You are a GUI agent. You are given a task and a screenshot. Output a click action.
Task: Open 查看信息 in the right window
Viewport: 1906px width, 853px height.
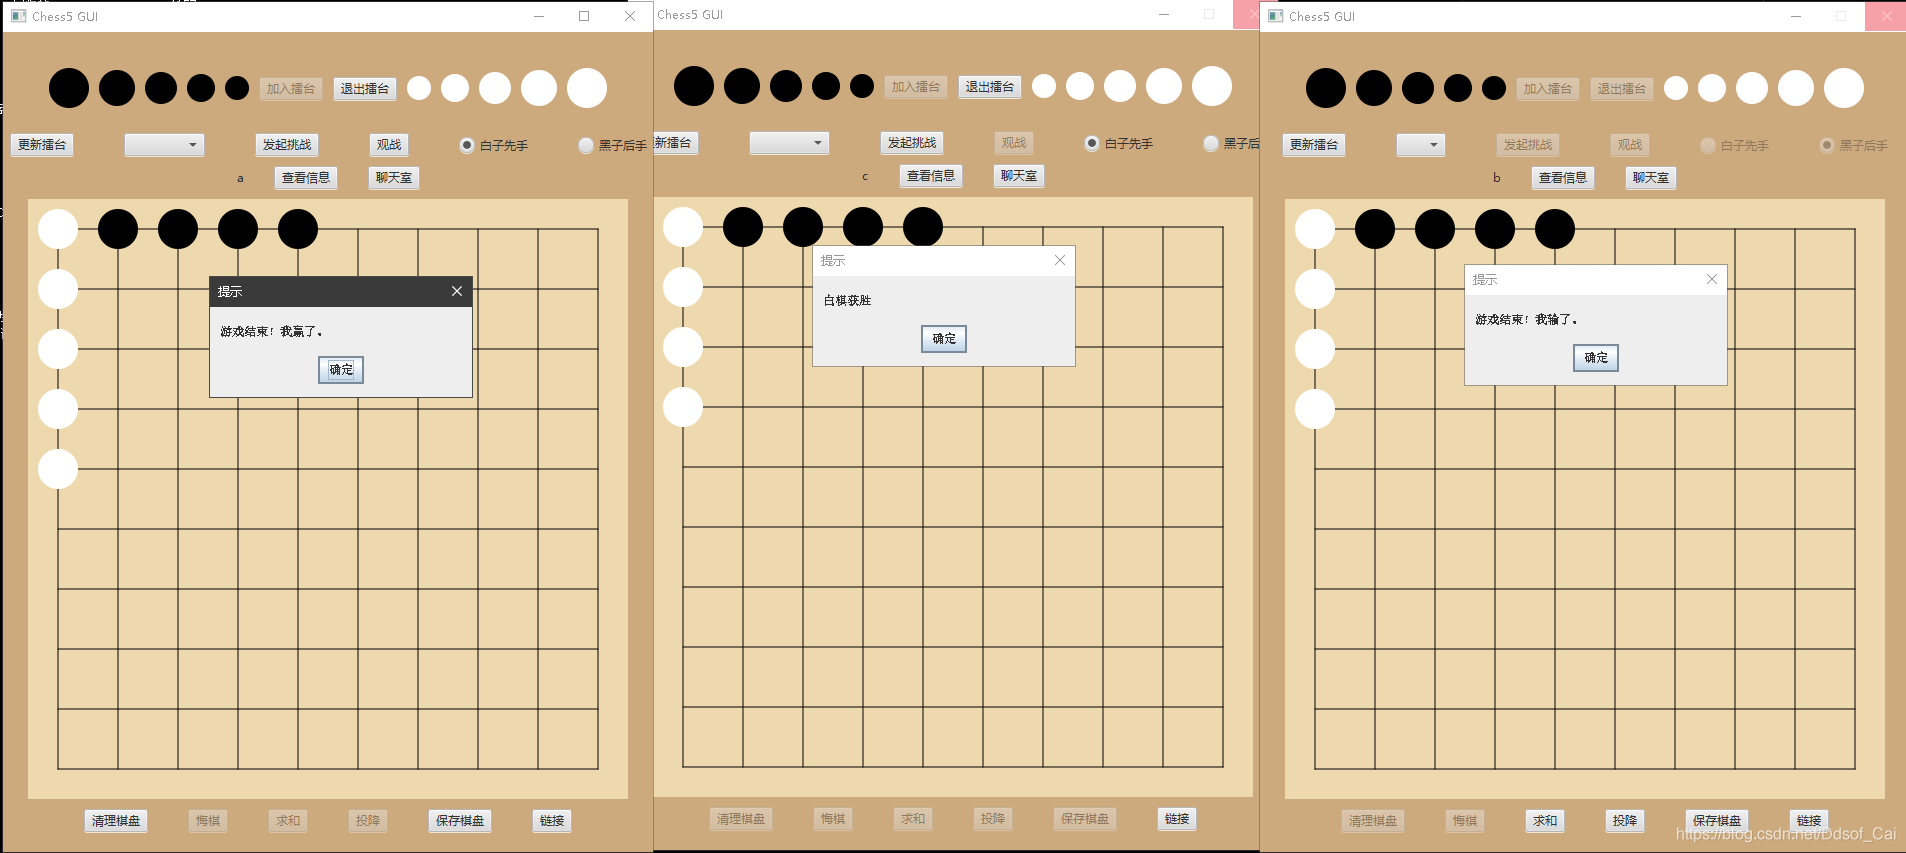(1563, 178)
